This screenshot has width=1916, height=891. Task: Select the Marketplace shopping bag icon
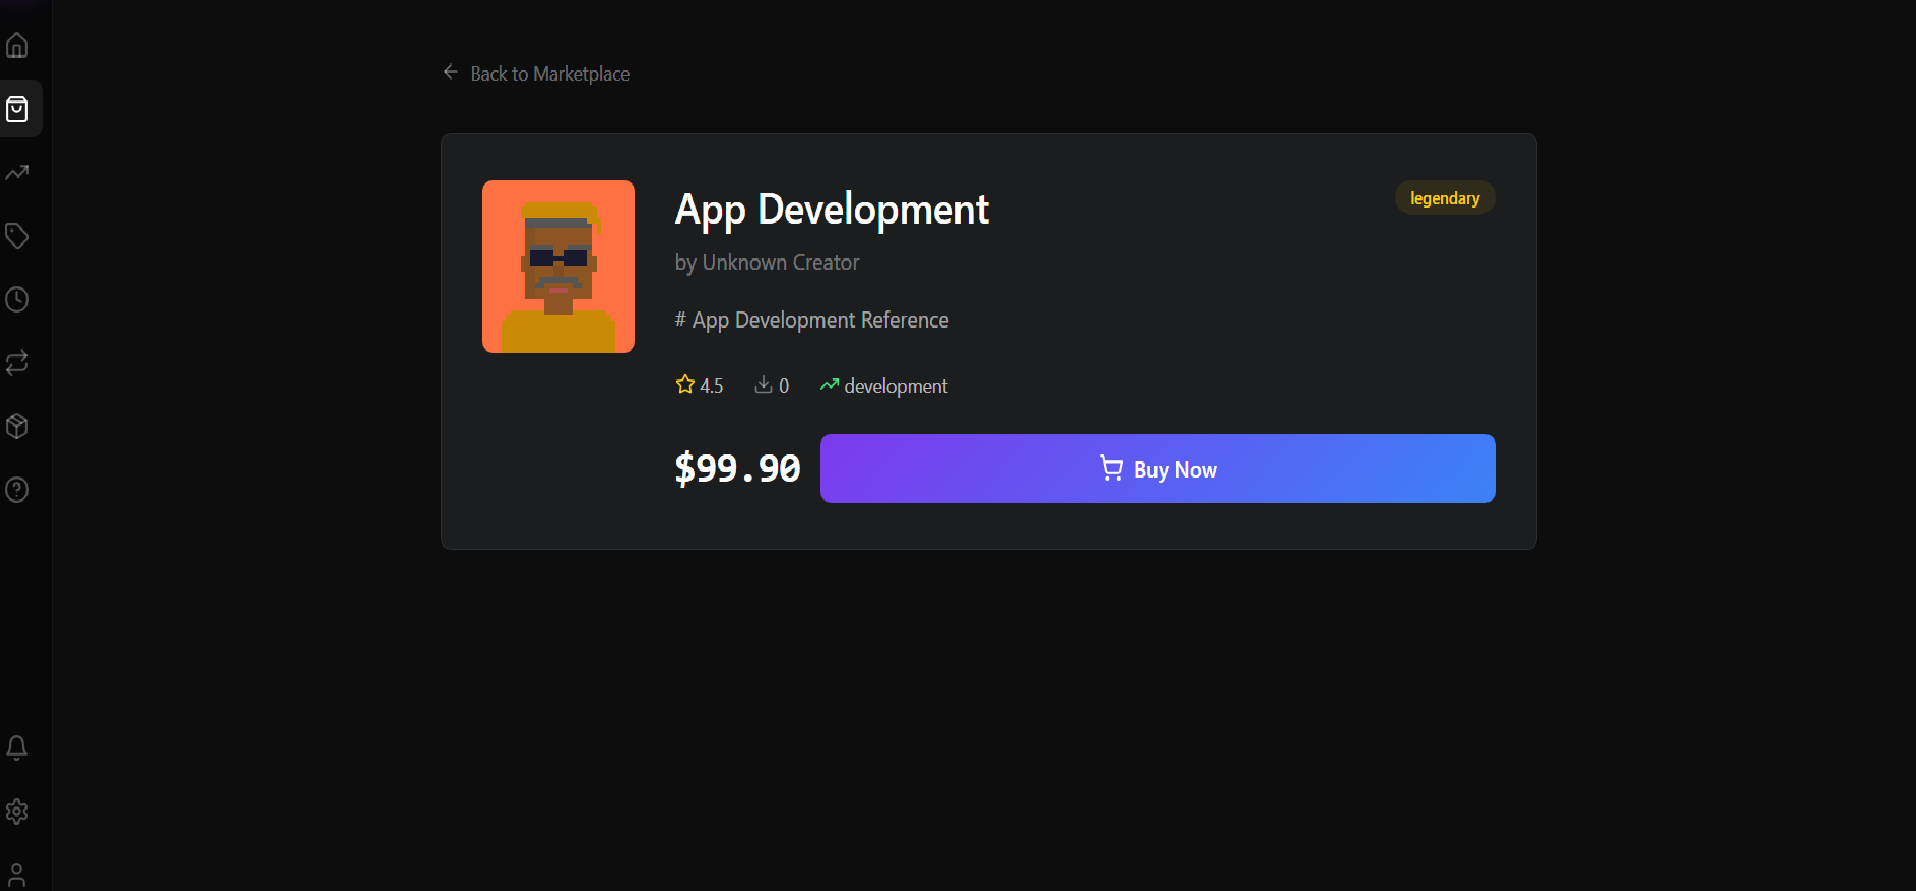tap(17, 109)
